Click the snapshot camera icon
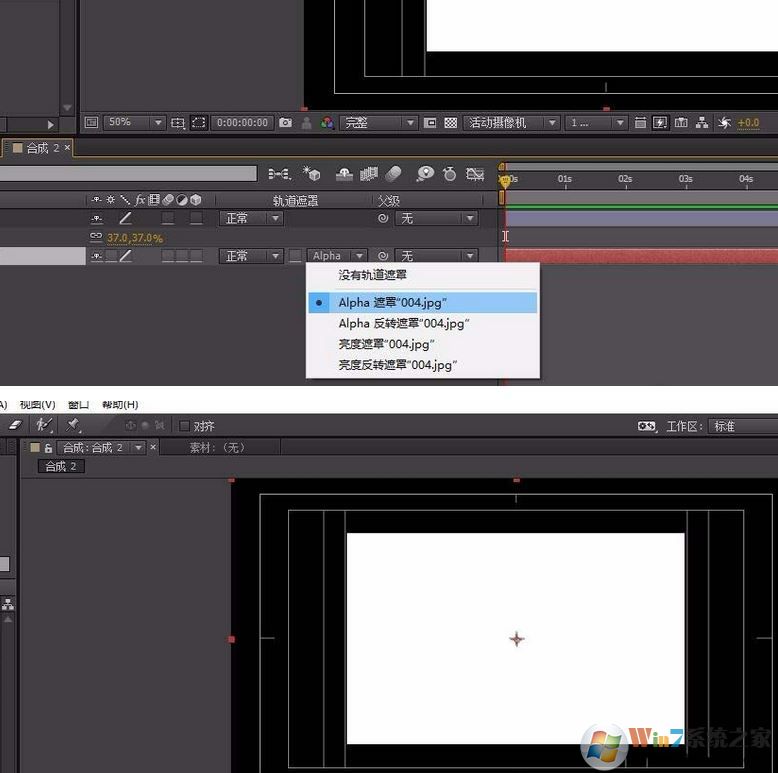Image resolution: width=778 pixels, height=773 pixels. click(286, 122)
